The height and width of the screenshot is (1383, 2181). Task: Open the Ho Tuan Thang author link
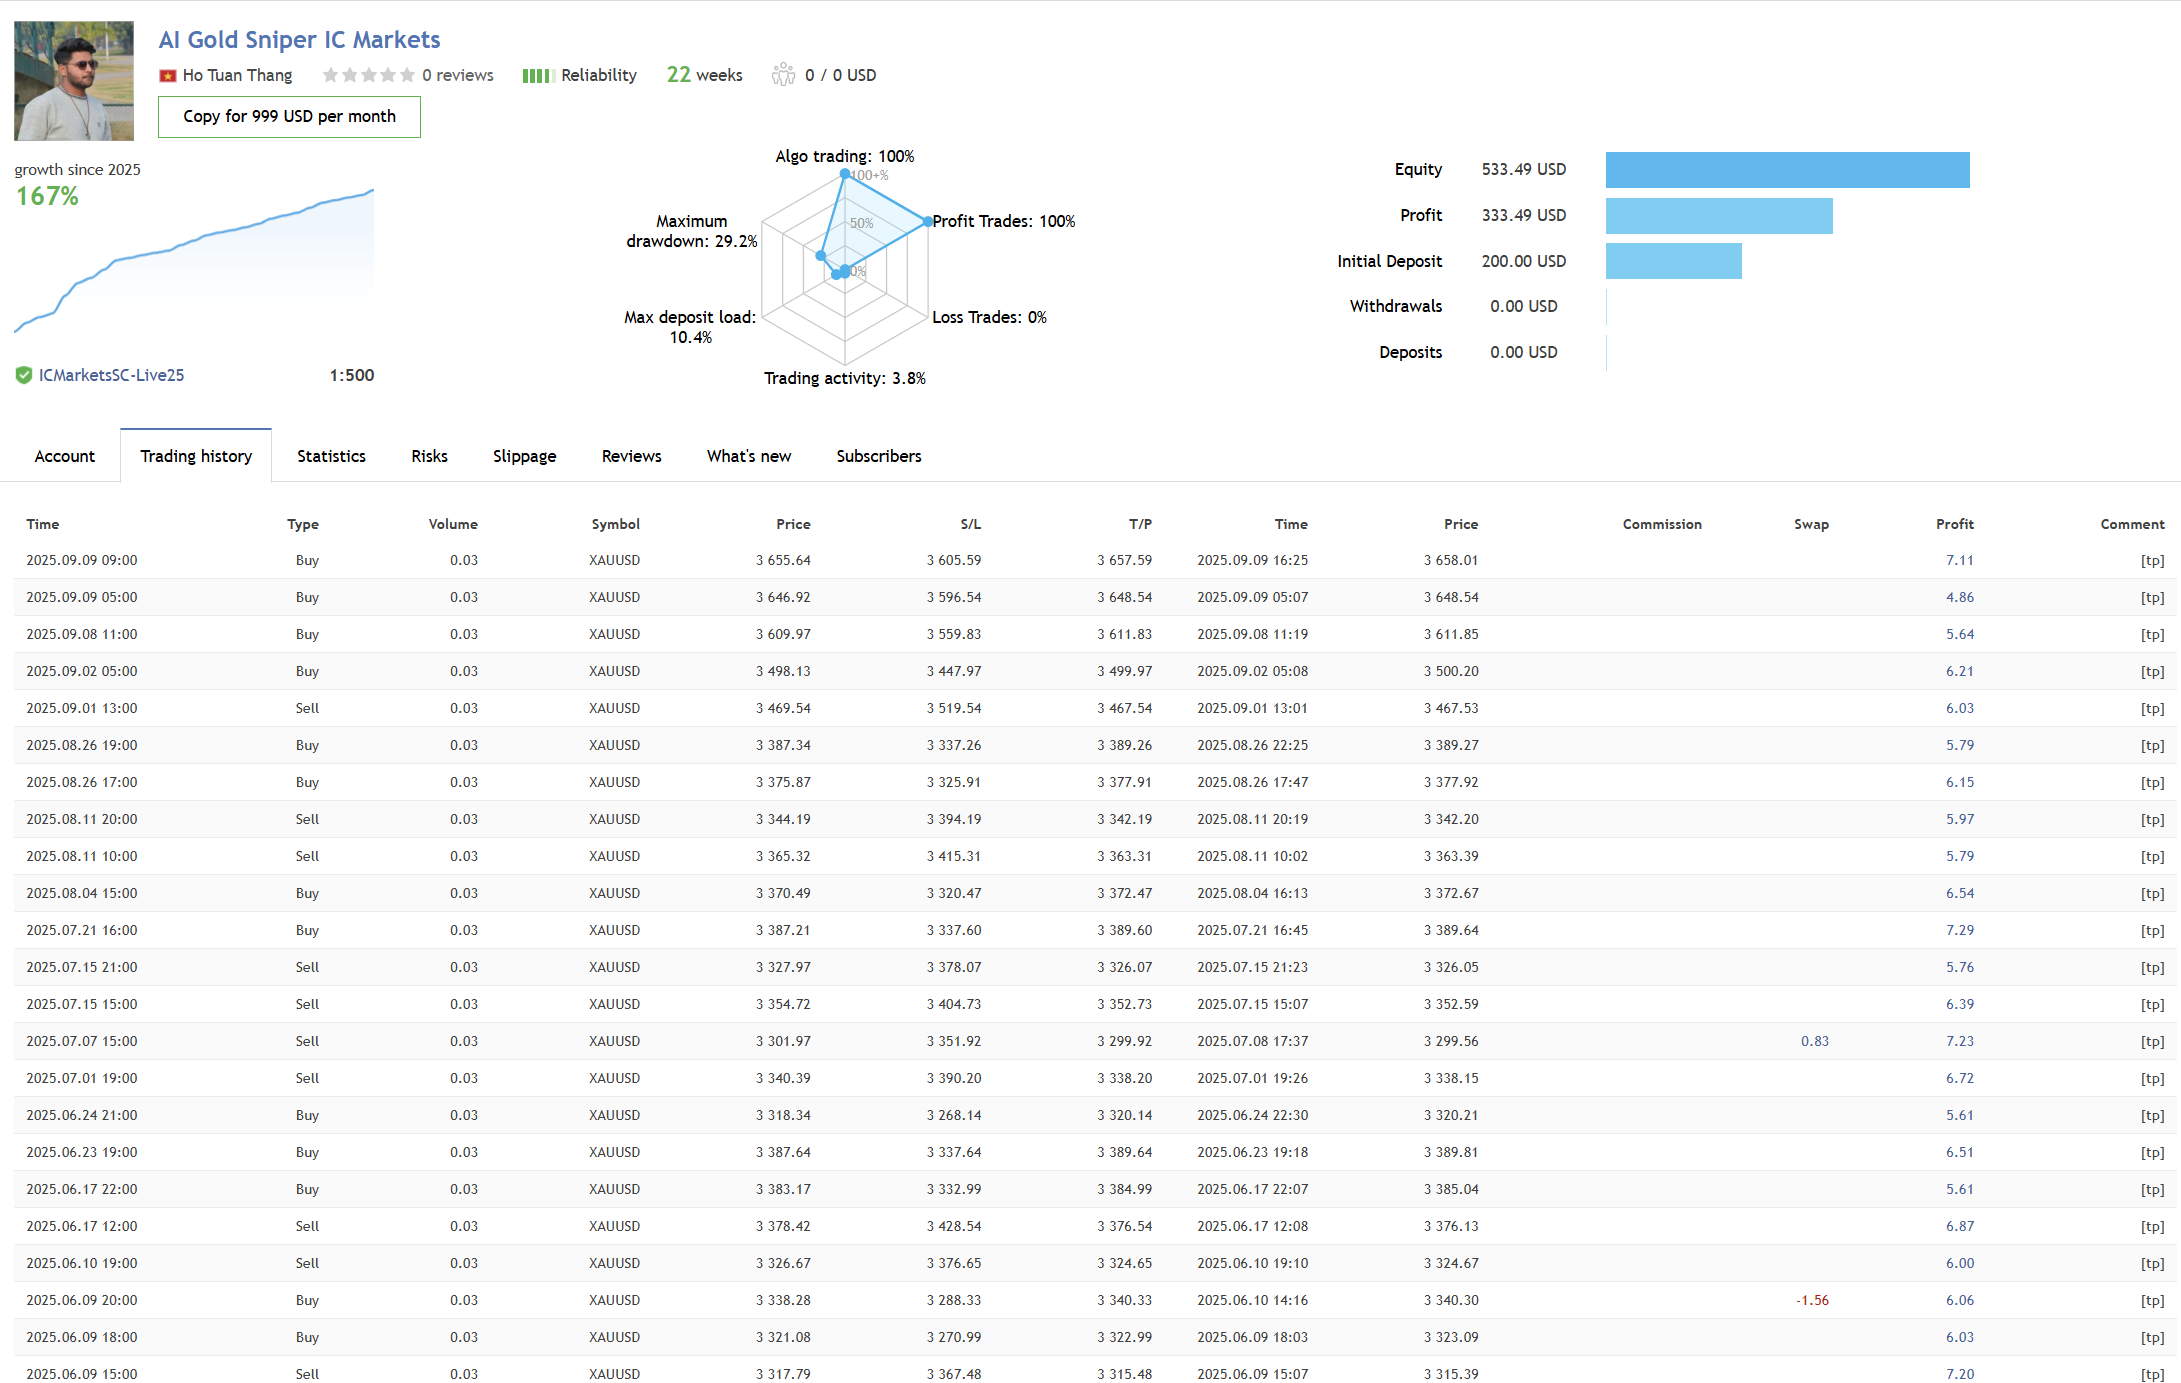(237, 75)
